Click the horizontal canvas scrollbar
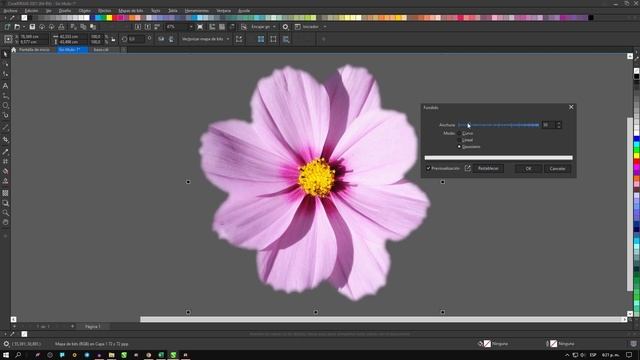The image size is (640, 360). click(x=381, y=320)
